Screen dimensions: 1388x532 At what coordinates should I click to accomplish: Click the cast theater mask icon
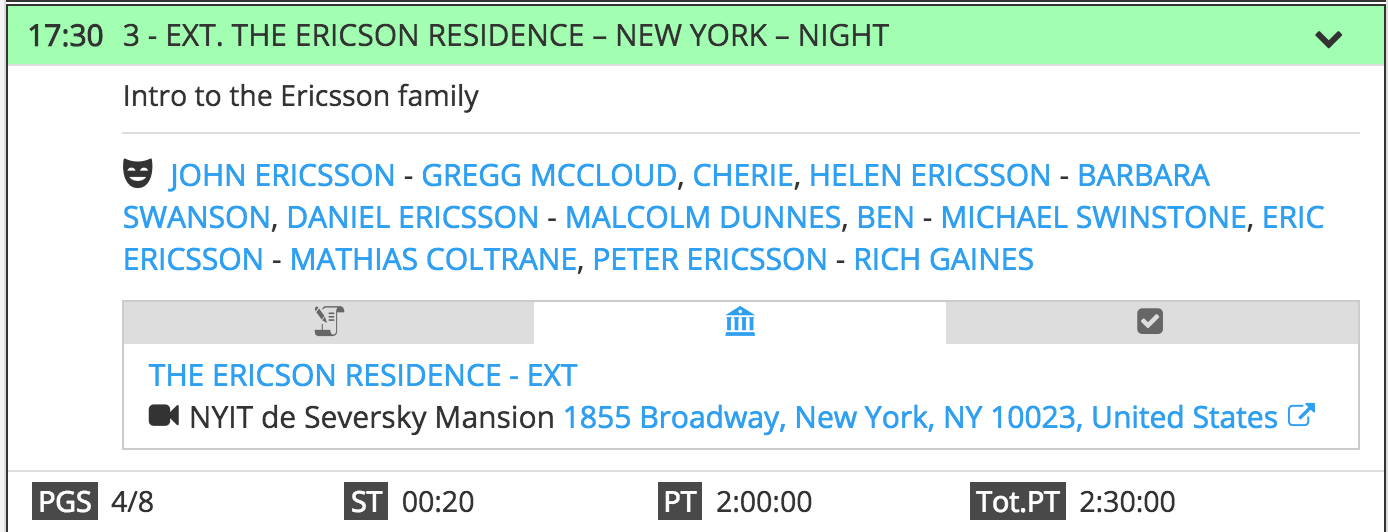[x=138, y=175]
